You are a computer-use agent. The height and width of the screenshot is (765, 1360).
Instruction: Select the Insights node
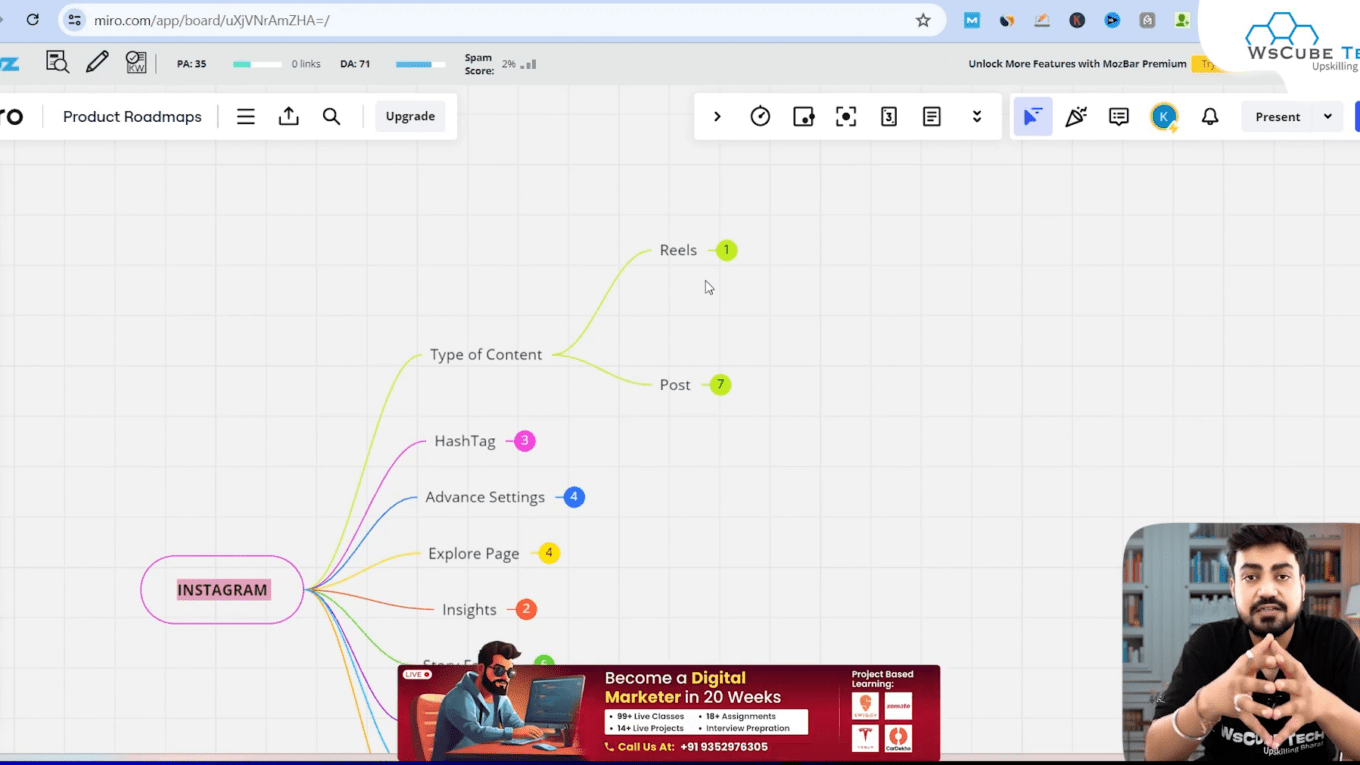469,609
